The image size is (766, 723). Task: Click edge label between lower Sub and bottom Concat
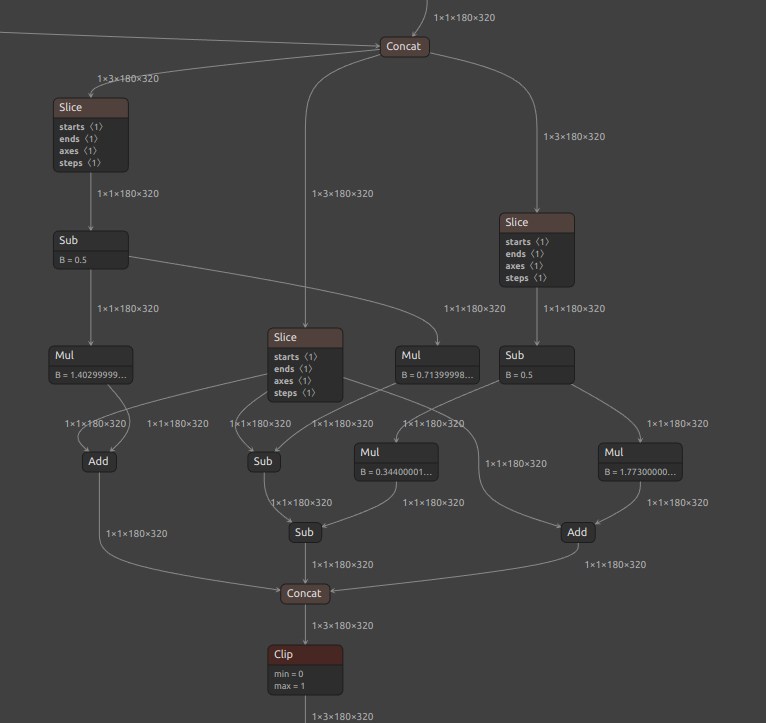point(343,565)
